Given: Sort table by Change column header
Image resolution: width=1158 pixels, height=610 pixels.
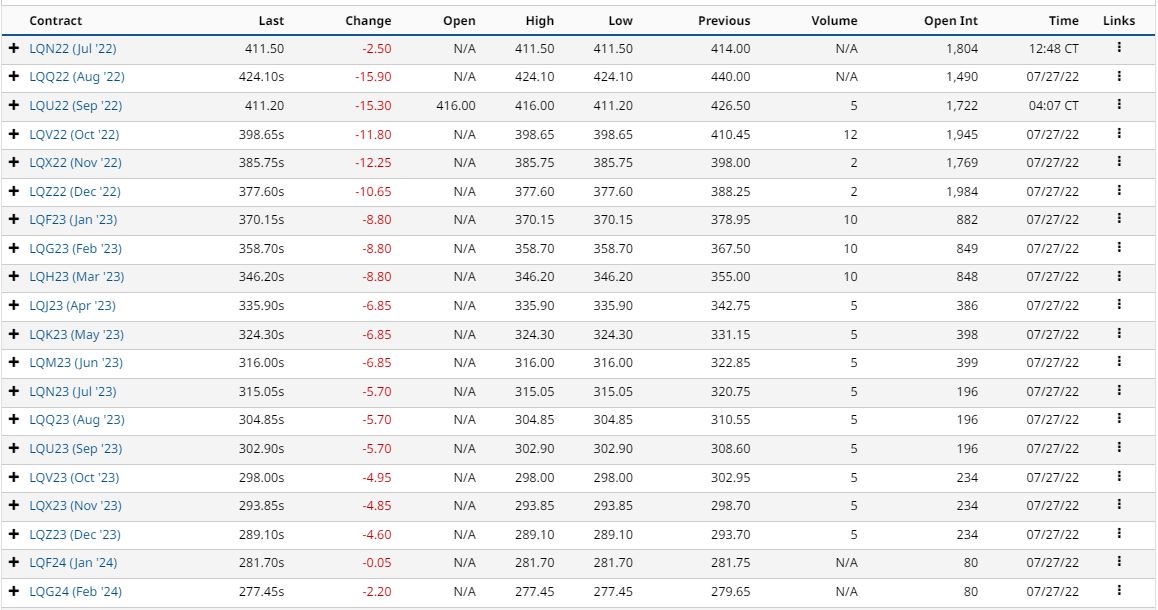Looking at the screenshot, I should (368, 21).
